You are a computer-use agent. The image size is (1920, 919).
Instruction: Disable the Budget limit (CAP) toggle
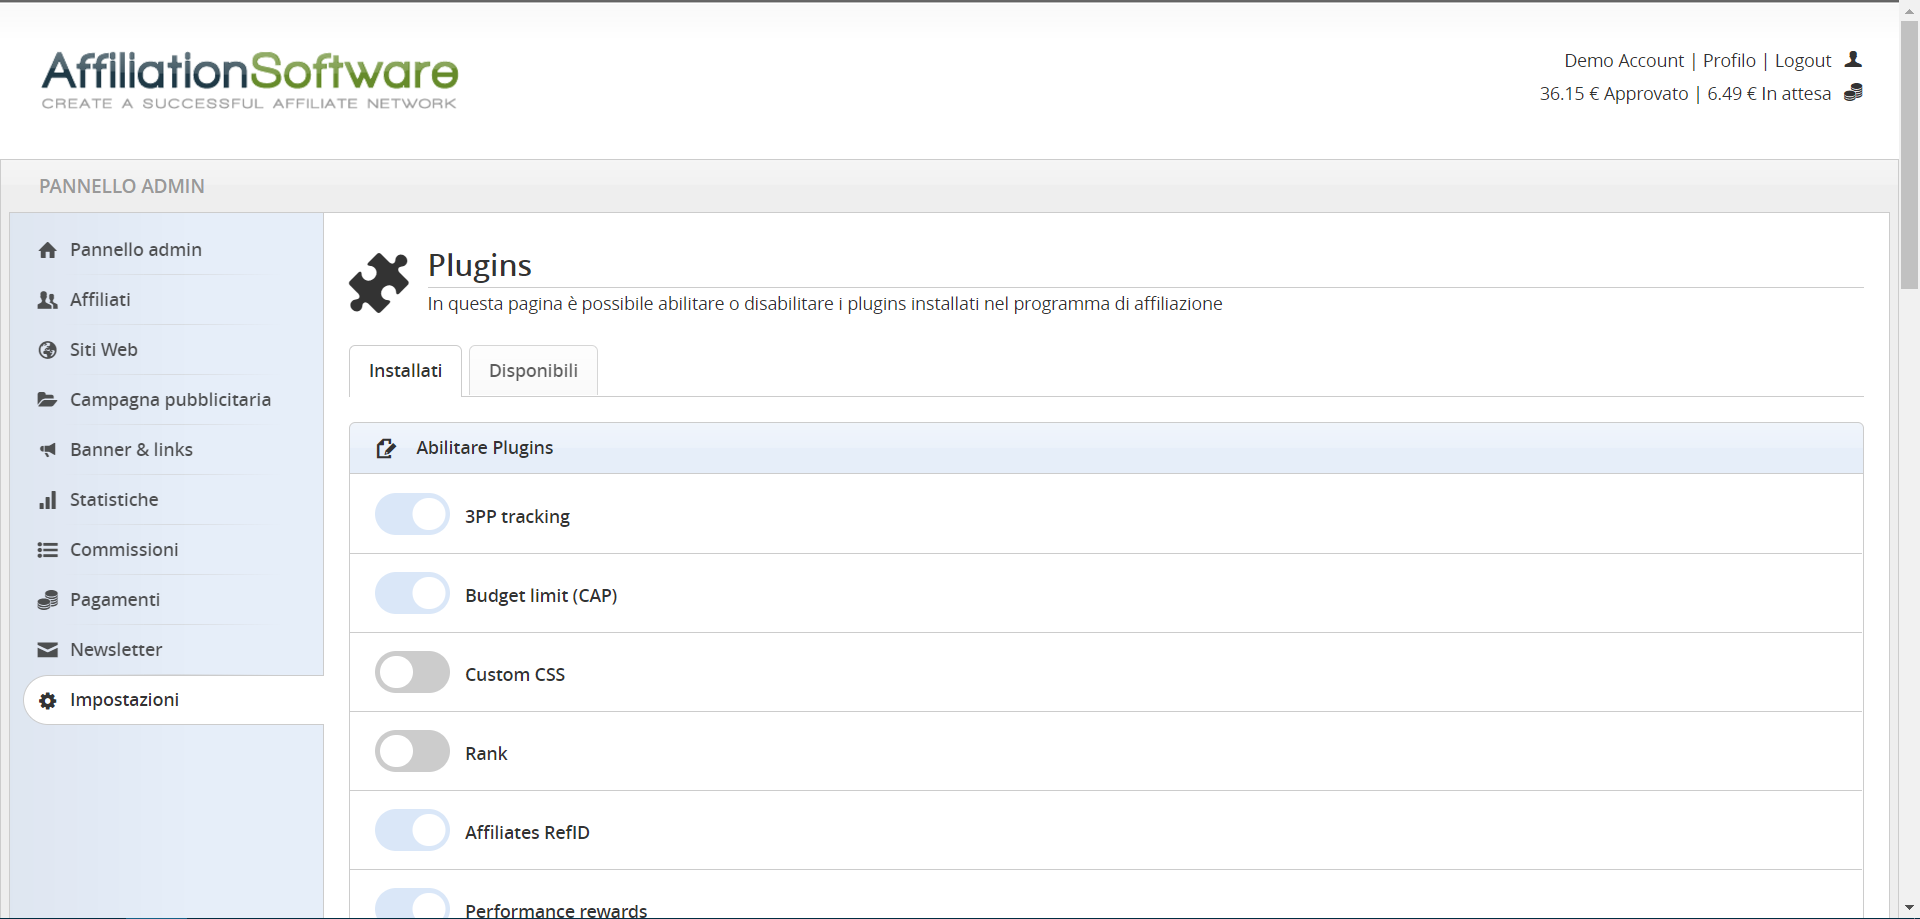tap(412, 594)
